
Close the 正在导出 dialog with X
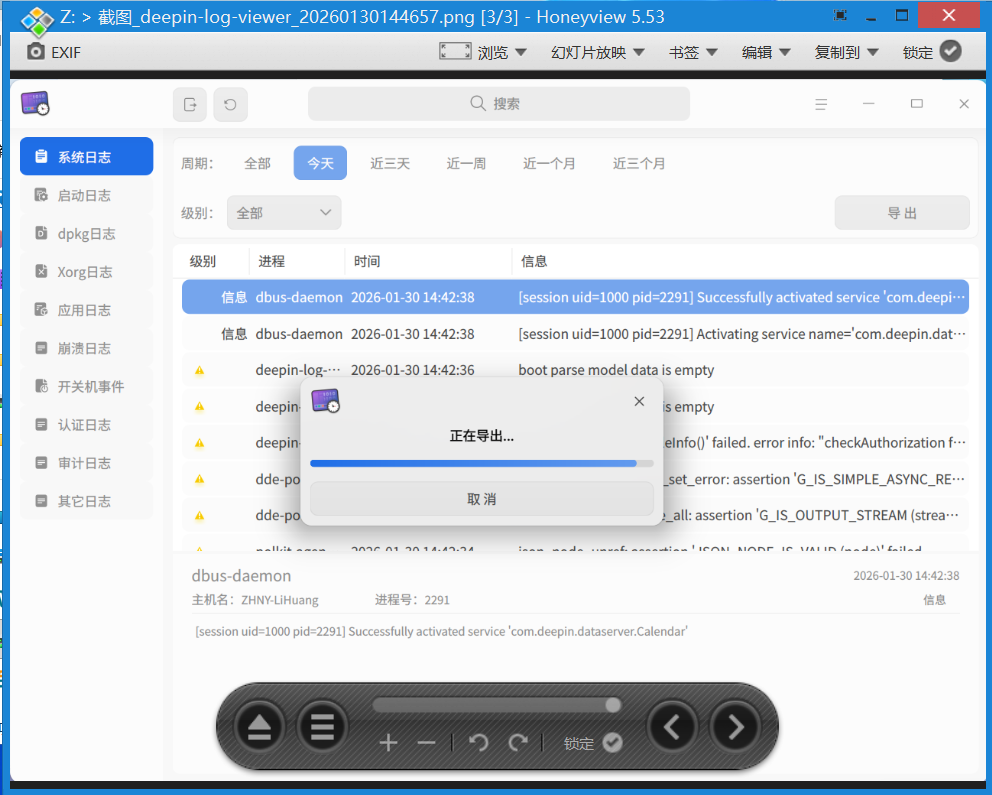(639, 402)
